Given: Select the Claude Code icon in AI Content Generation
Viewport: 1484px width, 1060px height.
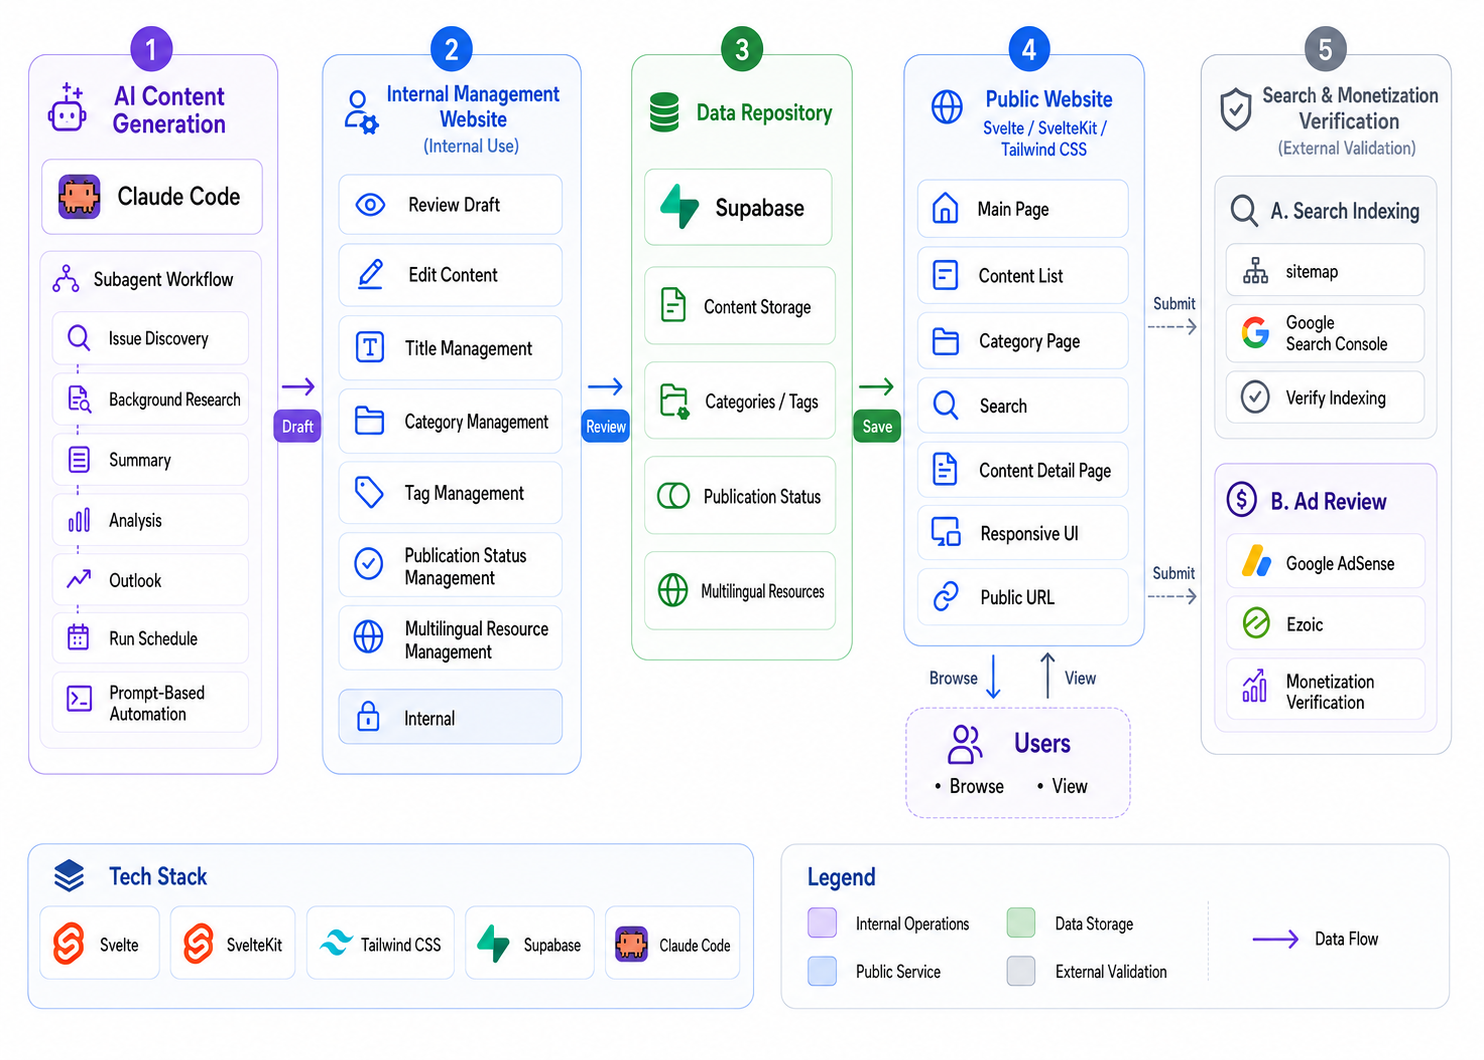Looking at the screenshot, I should (x=79, y=196).
